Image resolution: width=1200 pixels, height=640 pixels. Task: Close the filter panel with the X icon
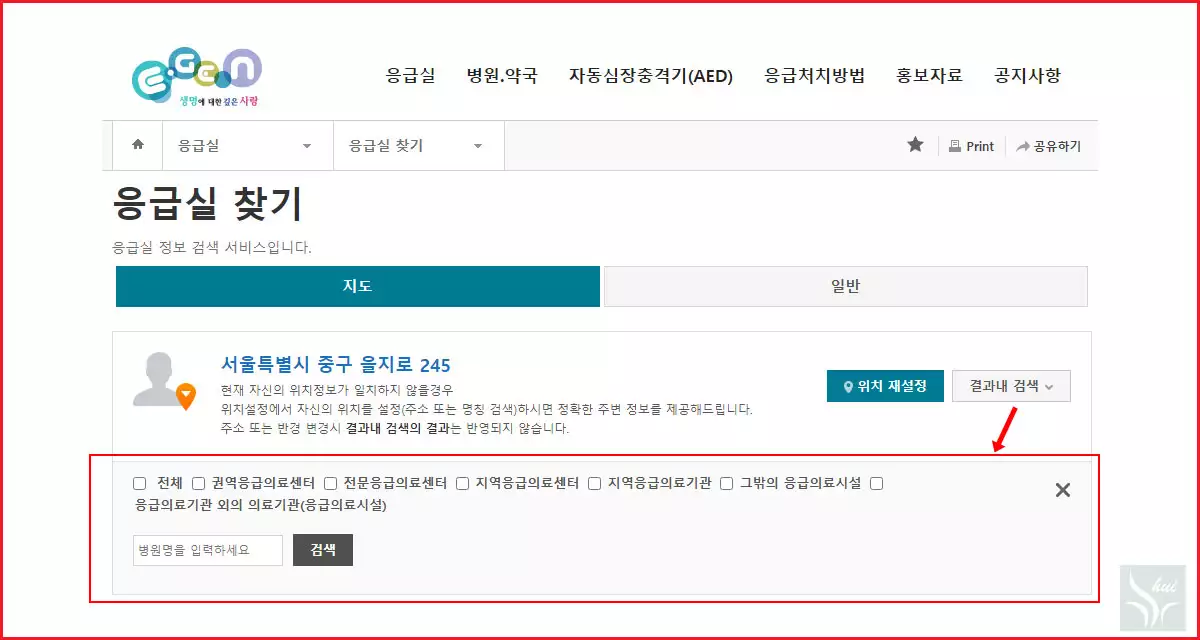pos(1063,490)
